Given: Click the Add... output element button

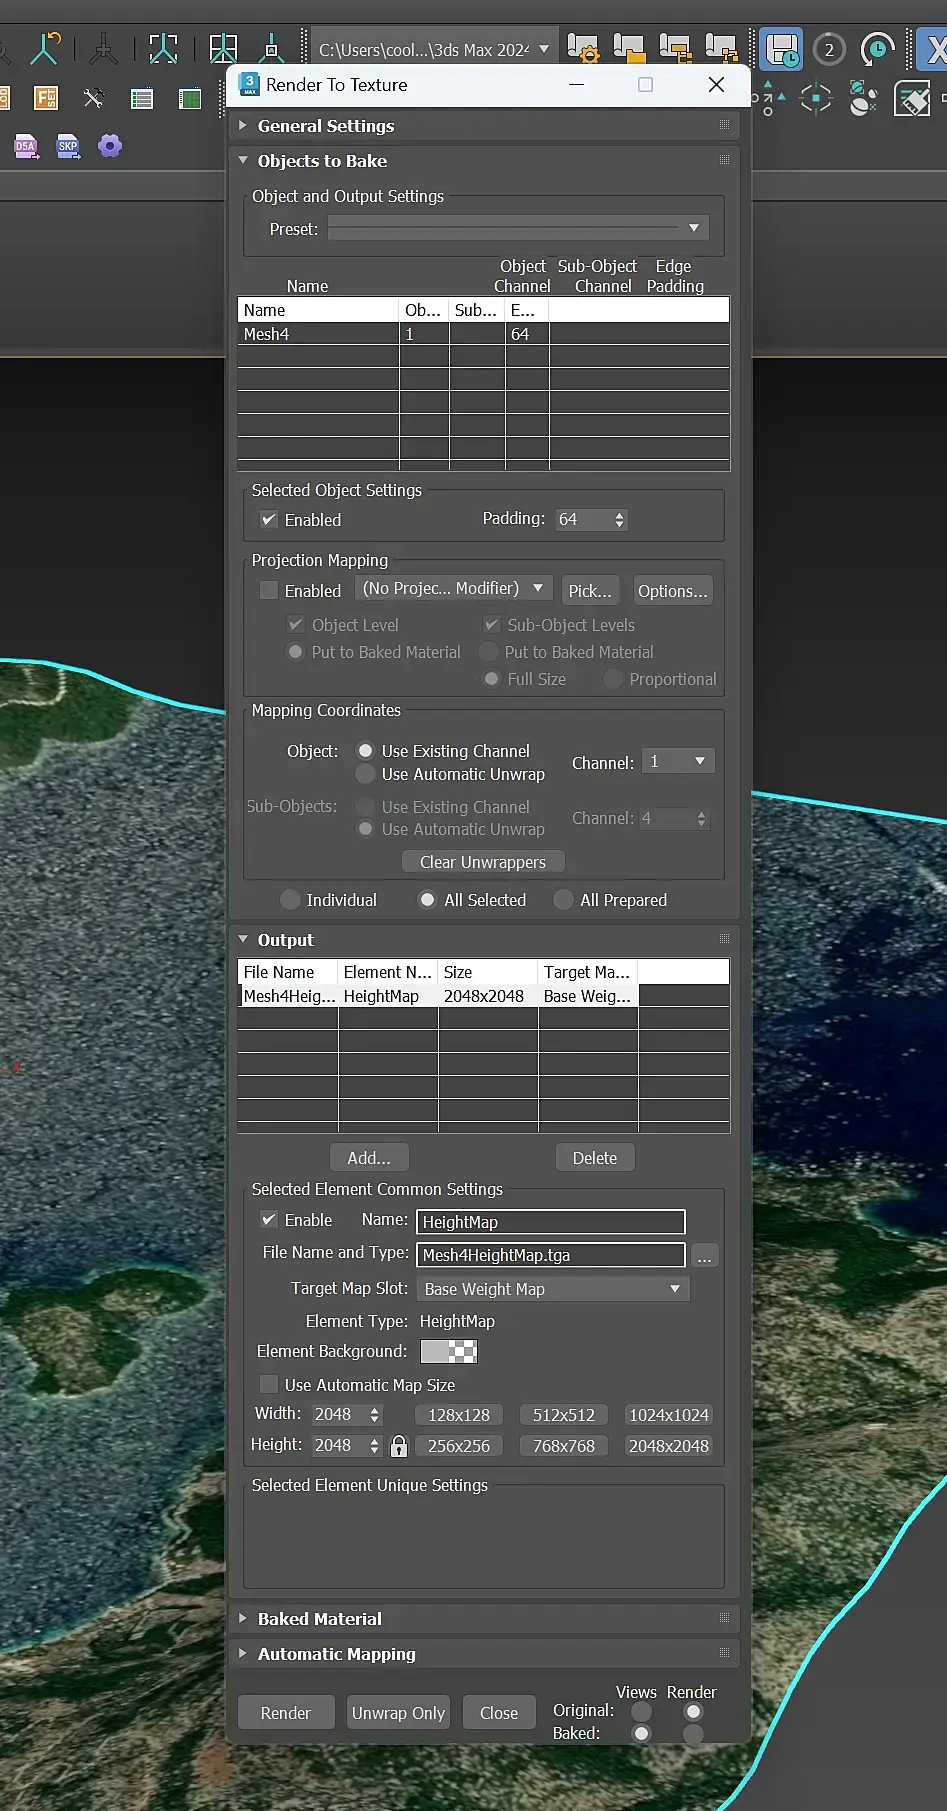Looking at the screenshot, I should click(369, 1158).
